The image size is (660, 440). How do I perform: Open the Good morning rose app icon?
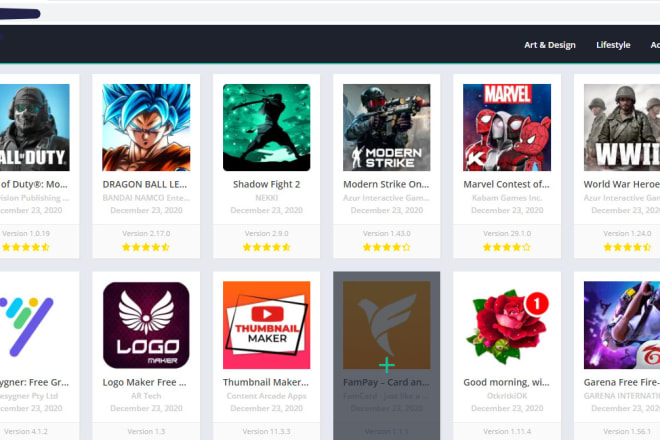tap(507, 325)
